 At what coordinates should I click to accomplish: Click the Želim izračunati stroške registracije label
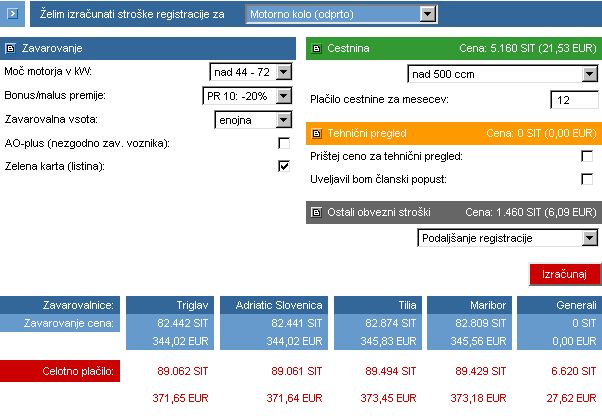point(132,14)
